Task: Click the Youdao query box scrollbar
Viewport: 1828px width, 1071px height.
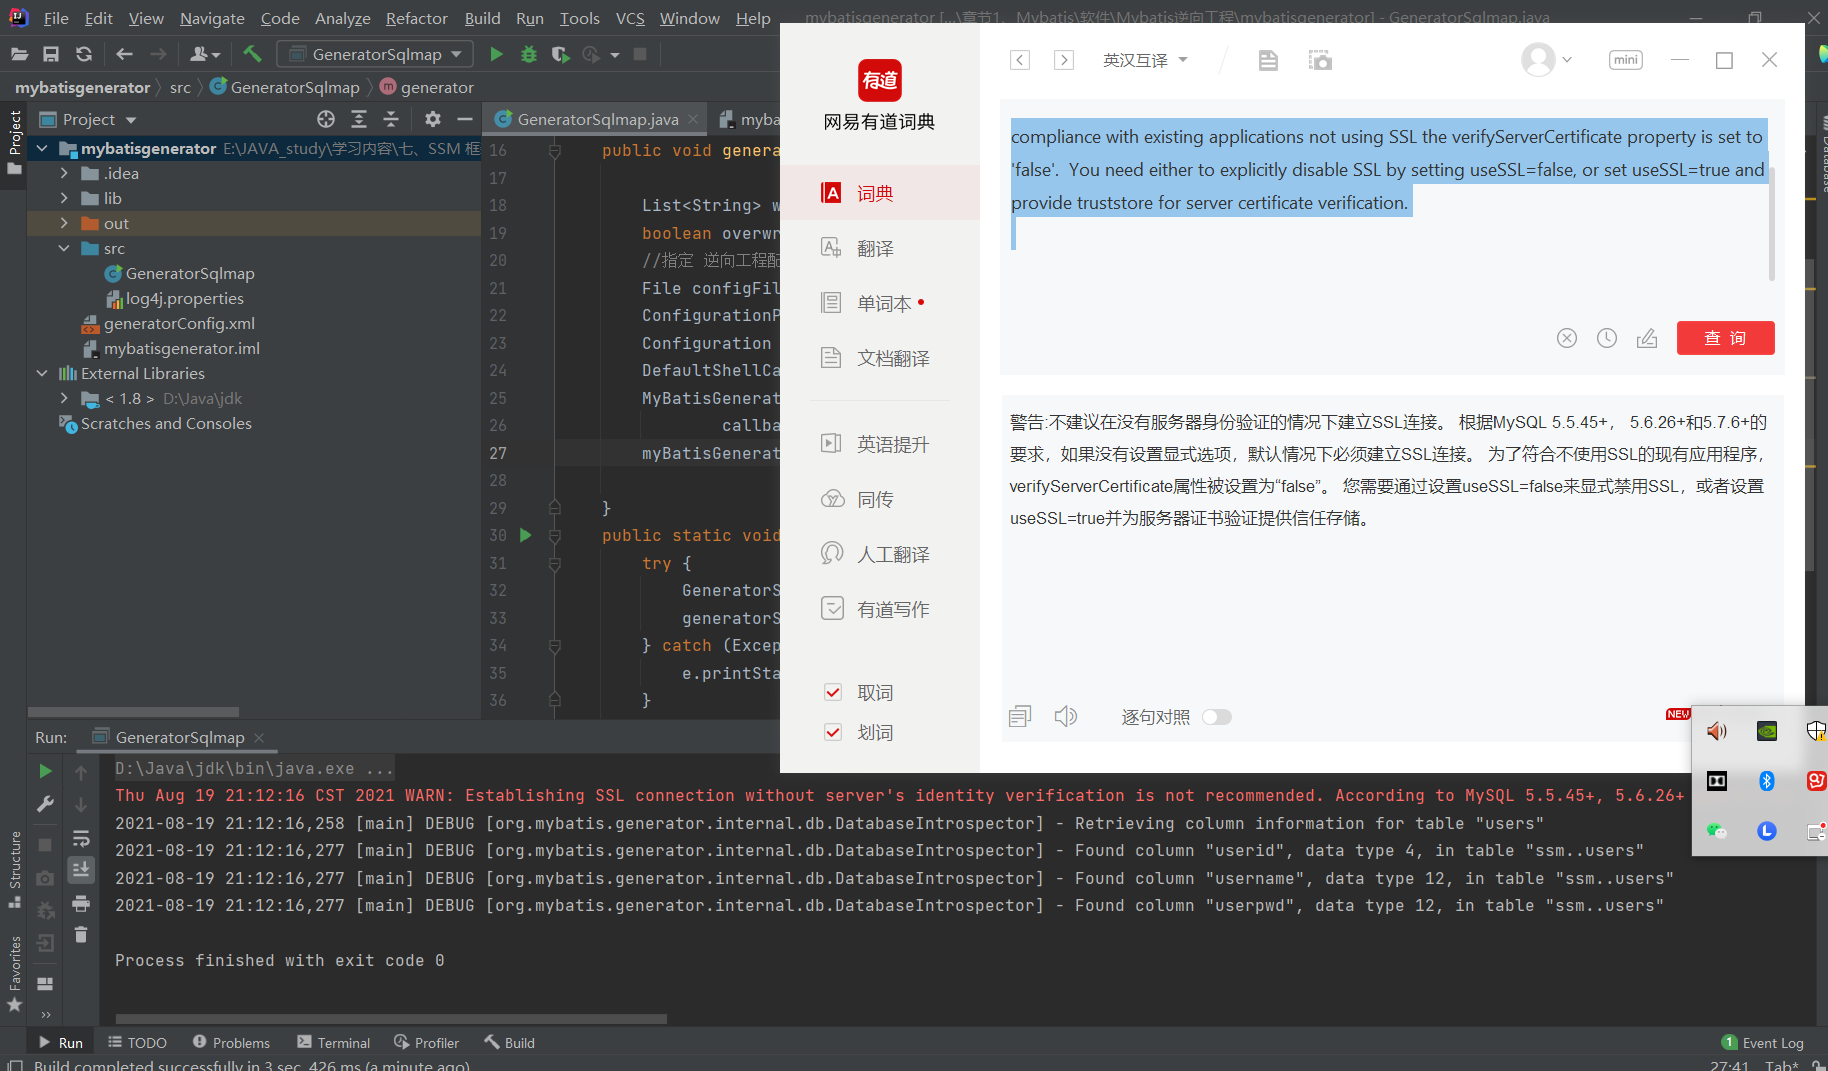Action: pos(1771,222)
